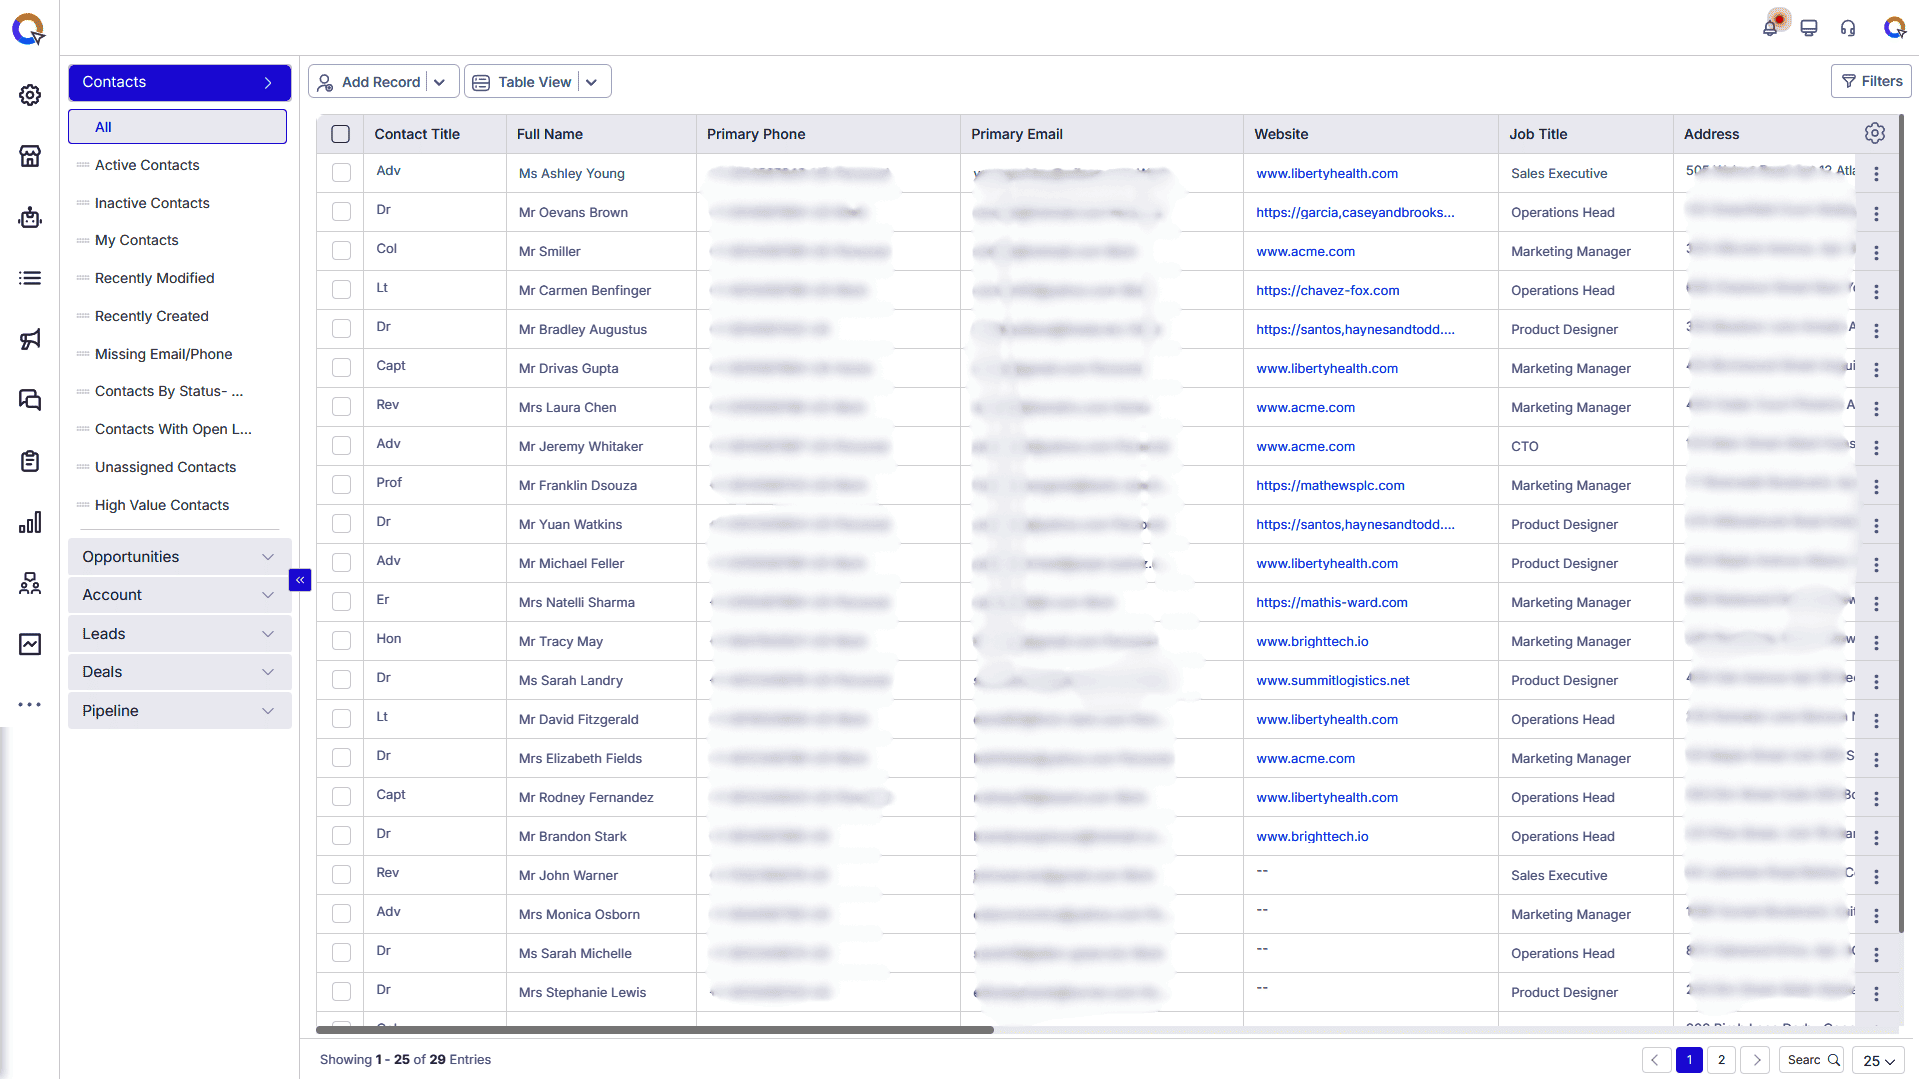Open the notifications bell with red badge
The width and height of the screenshot is (1919, 1079).
[x=1770, y=27]
